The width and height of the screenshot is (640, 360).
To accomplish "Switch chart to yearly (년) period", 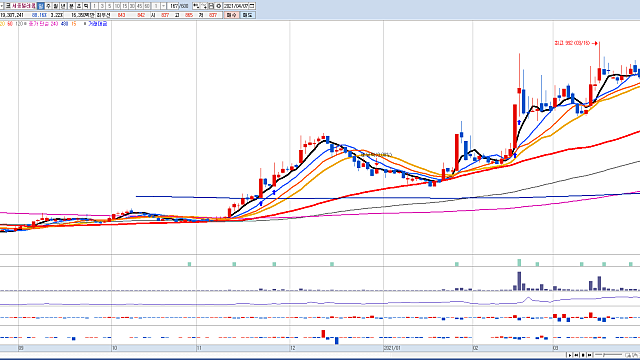I will click(63, 6).
